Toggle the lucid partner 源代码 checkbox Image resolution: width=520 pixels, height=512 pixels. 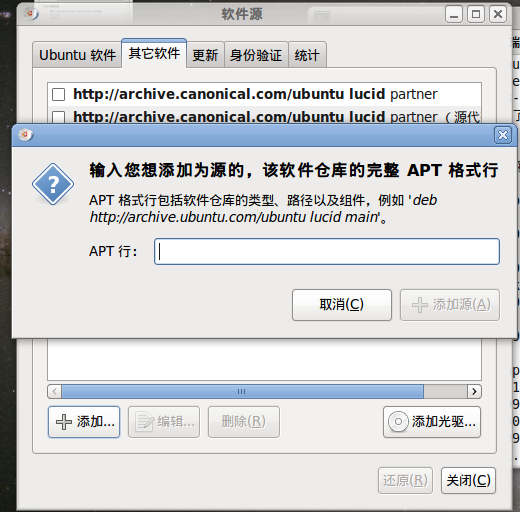[59, 117]
